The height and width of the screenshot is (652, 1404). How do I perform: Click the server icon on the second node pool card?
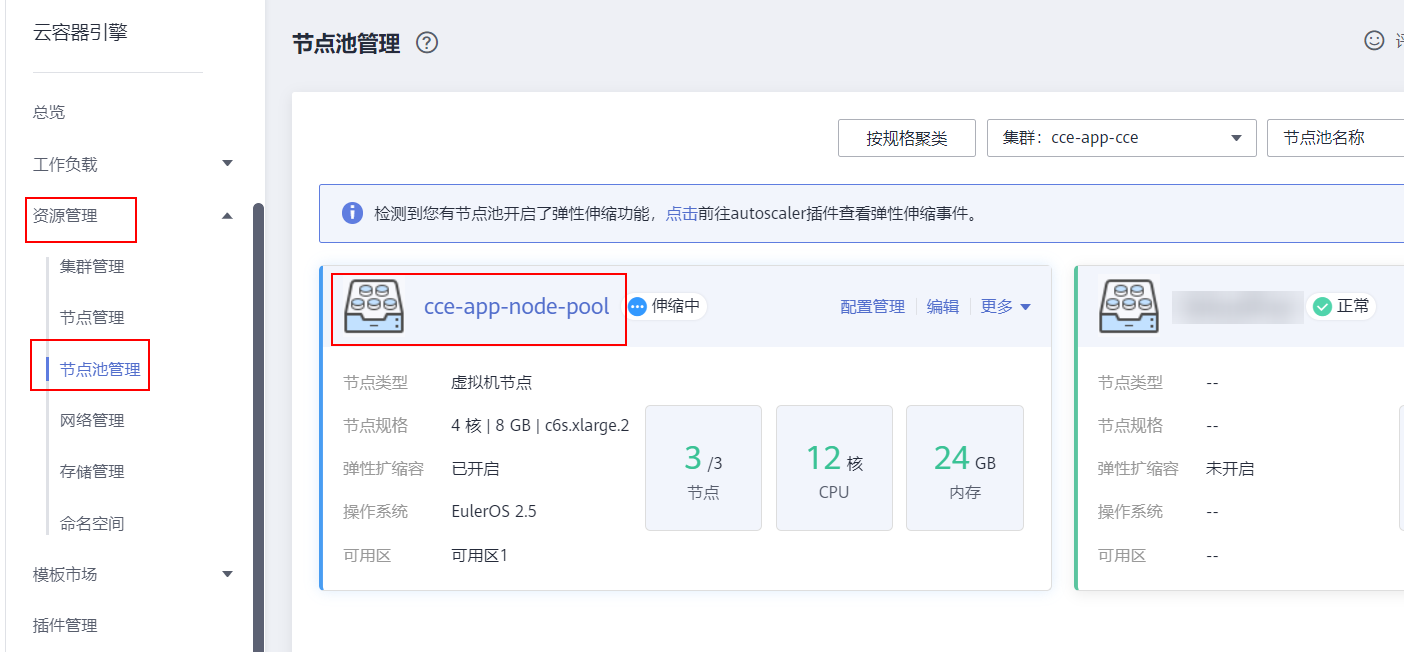[x=1128, y=306]
